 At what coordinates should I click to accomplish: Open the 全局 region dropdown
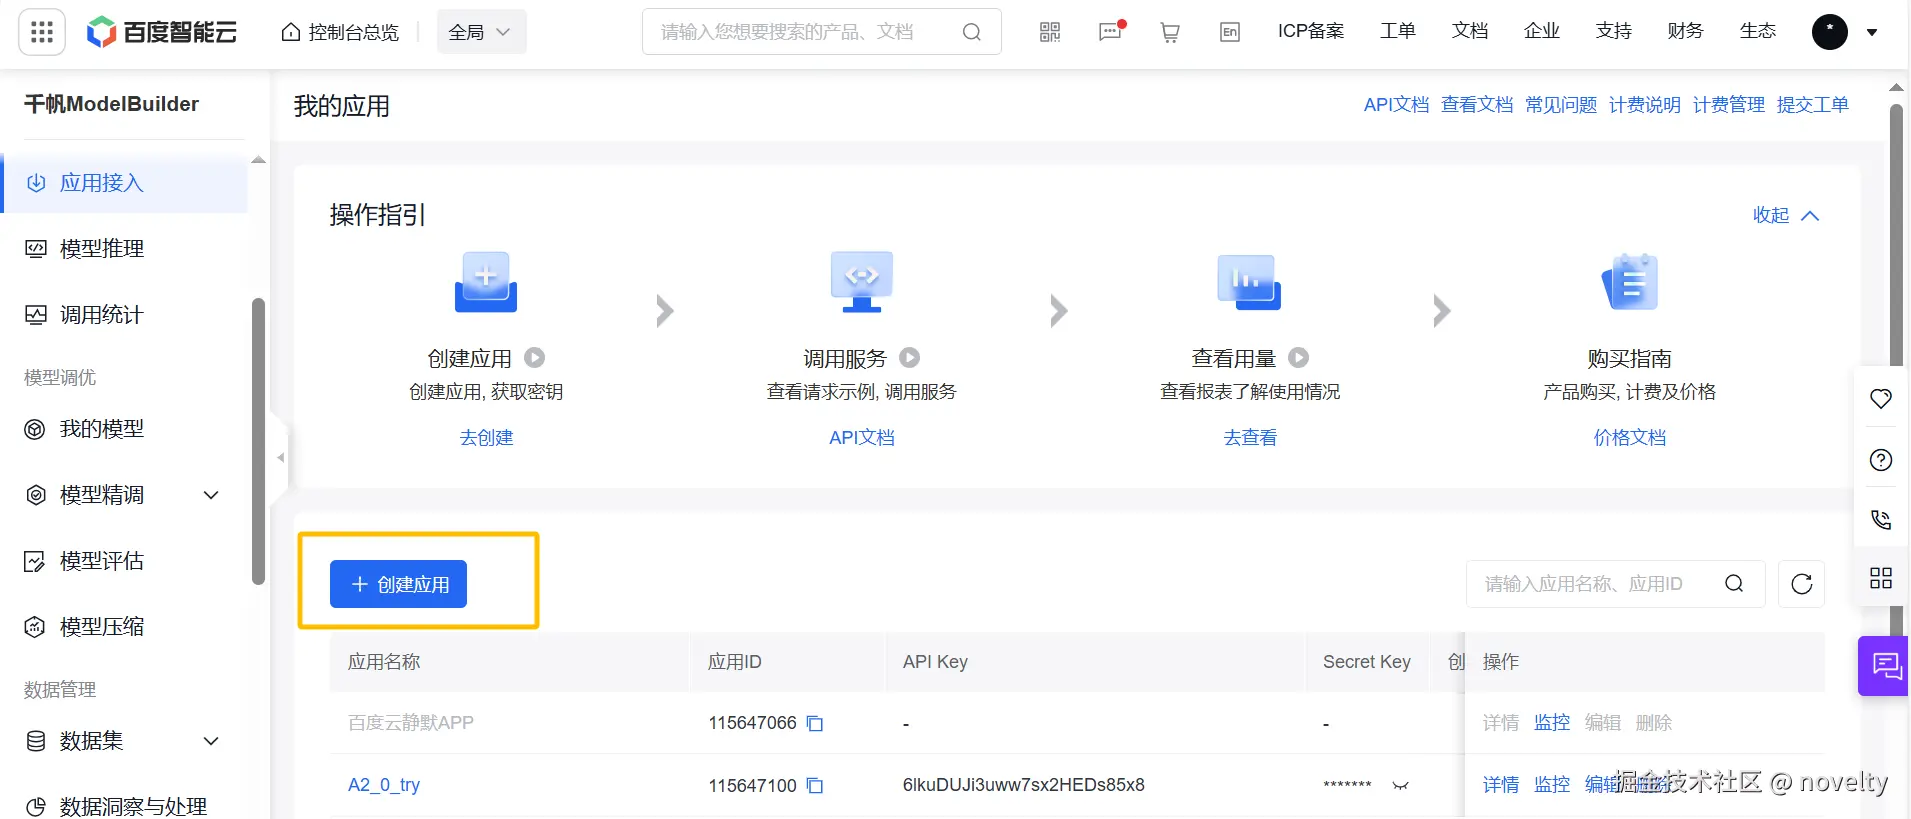click(x=481, y=32)
